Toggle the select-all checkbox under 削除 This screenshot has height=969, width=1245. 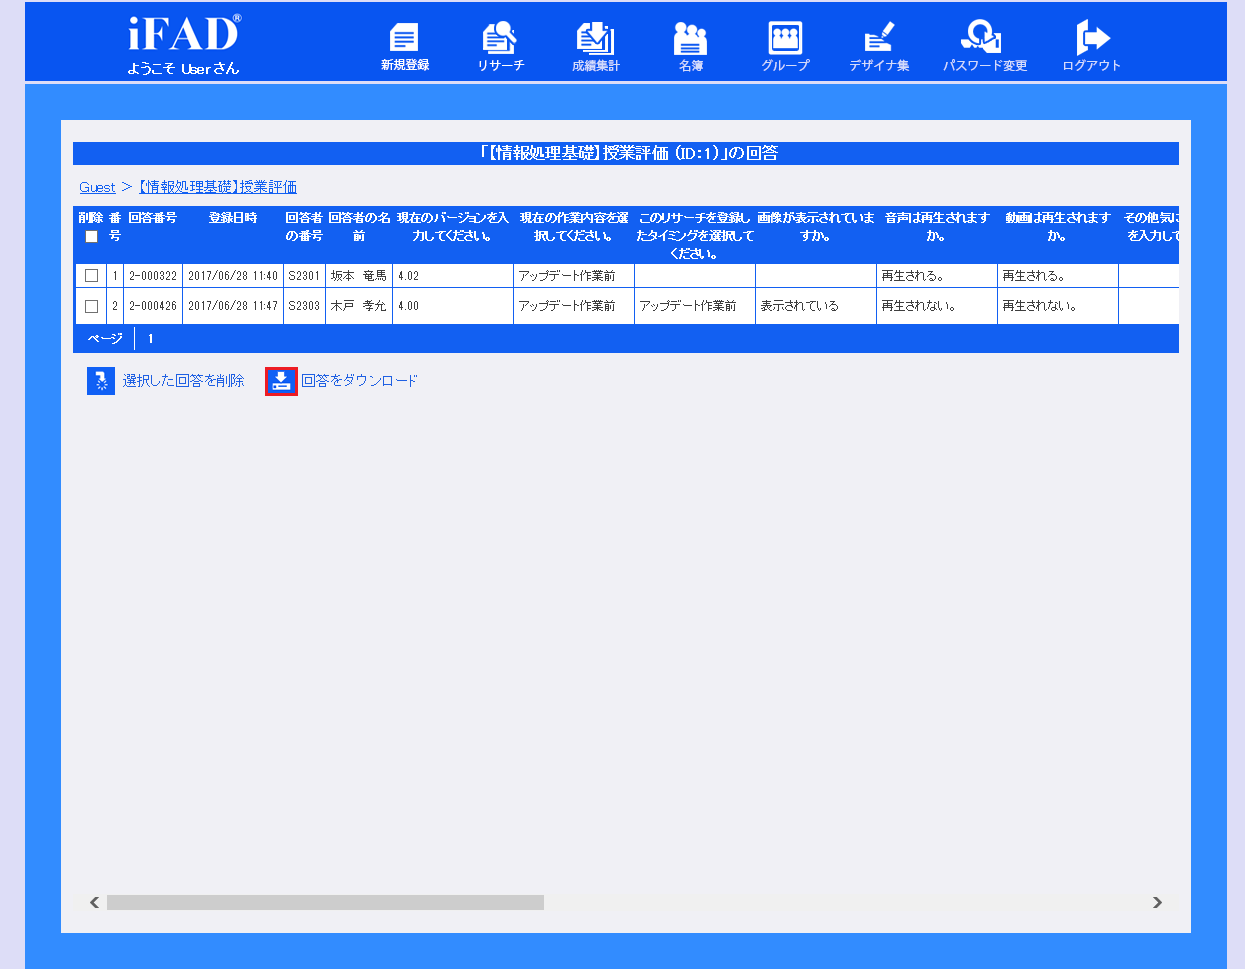[91, 237]
